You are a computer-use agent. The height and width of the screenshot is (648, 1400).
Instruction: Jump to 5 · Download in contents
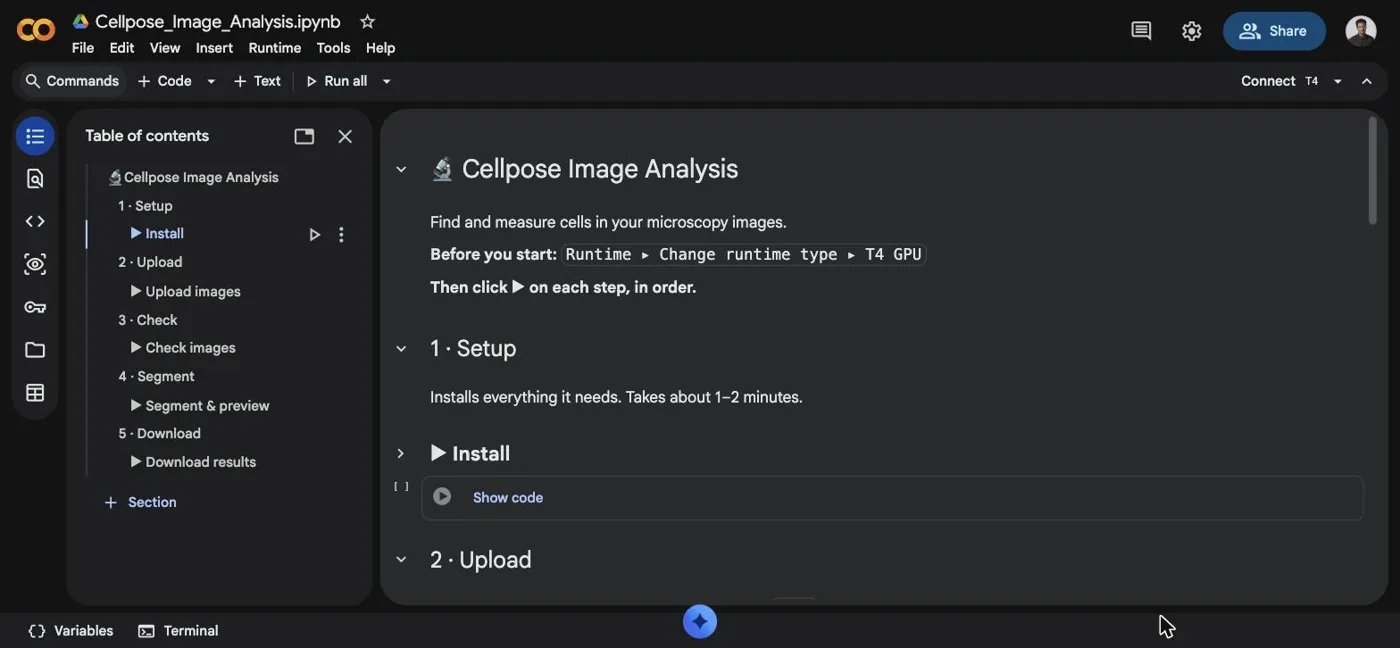(x=159, y=433)
